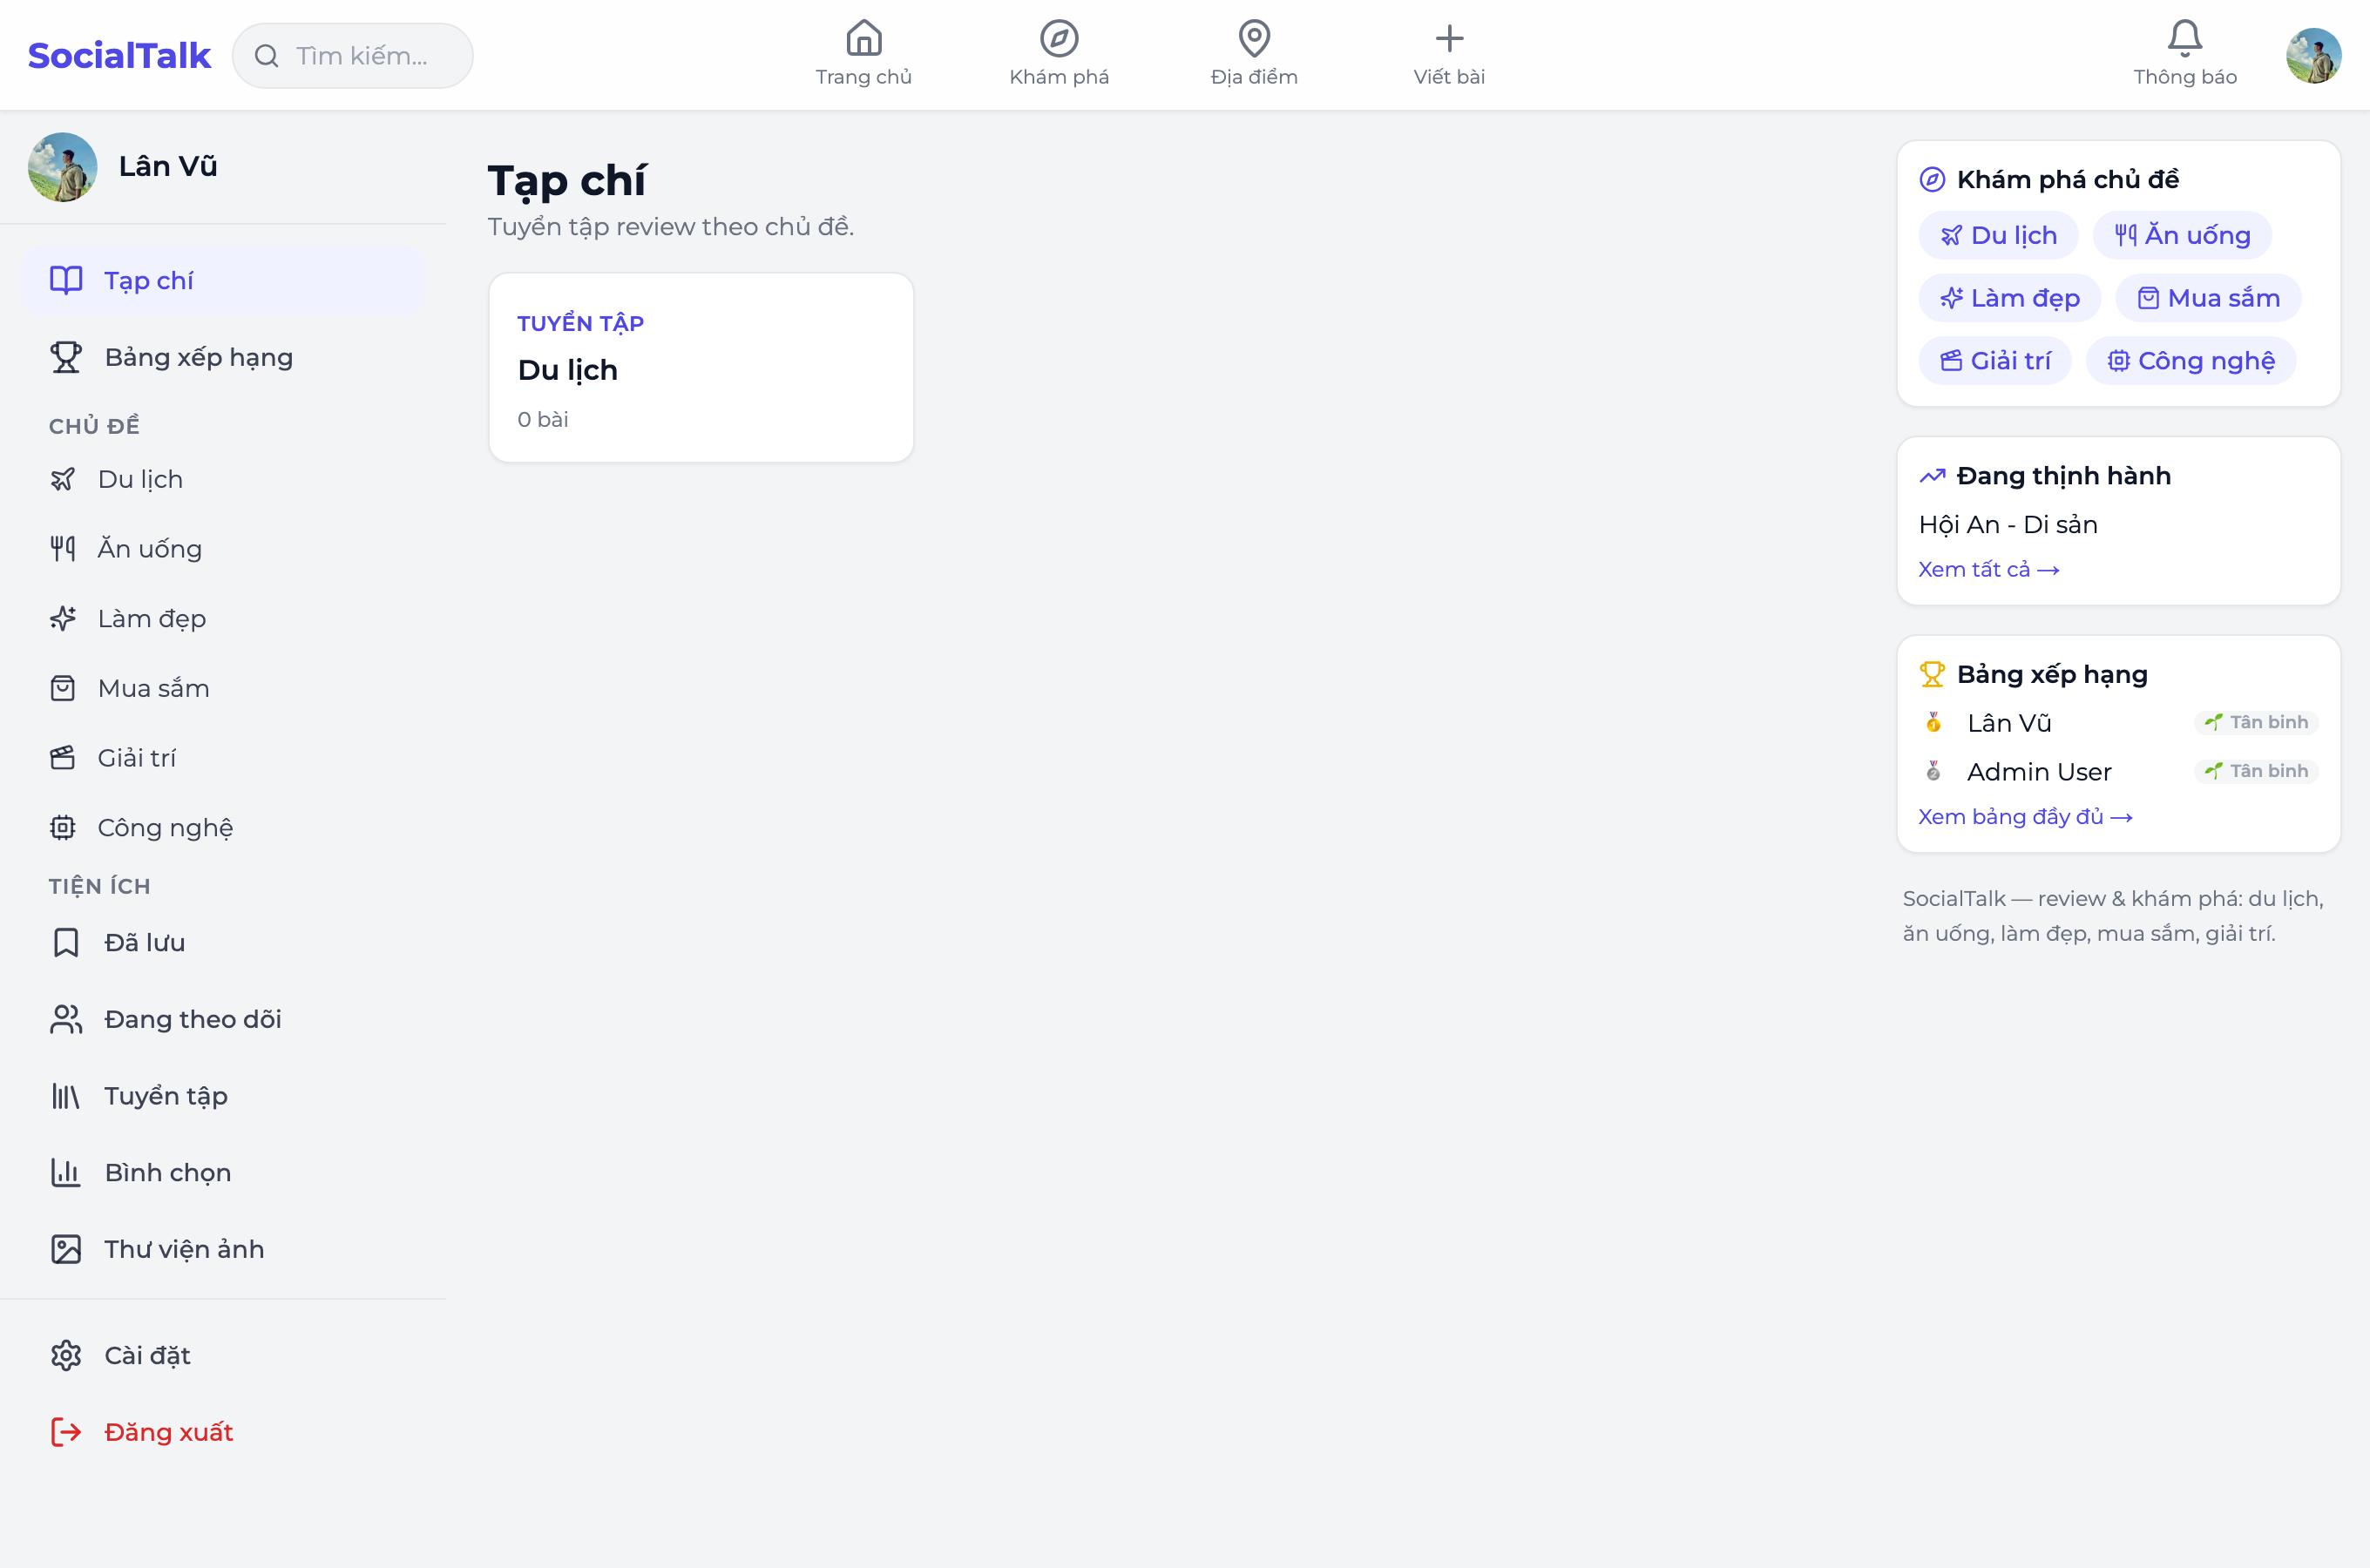Image resolution: width=2370 pixels, height=1568 pixels.
Task: Click Mua sắm chip in Khám phá chủ đề
Action: (2208, 298)
